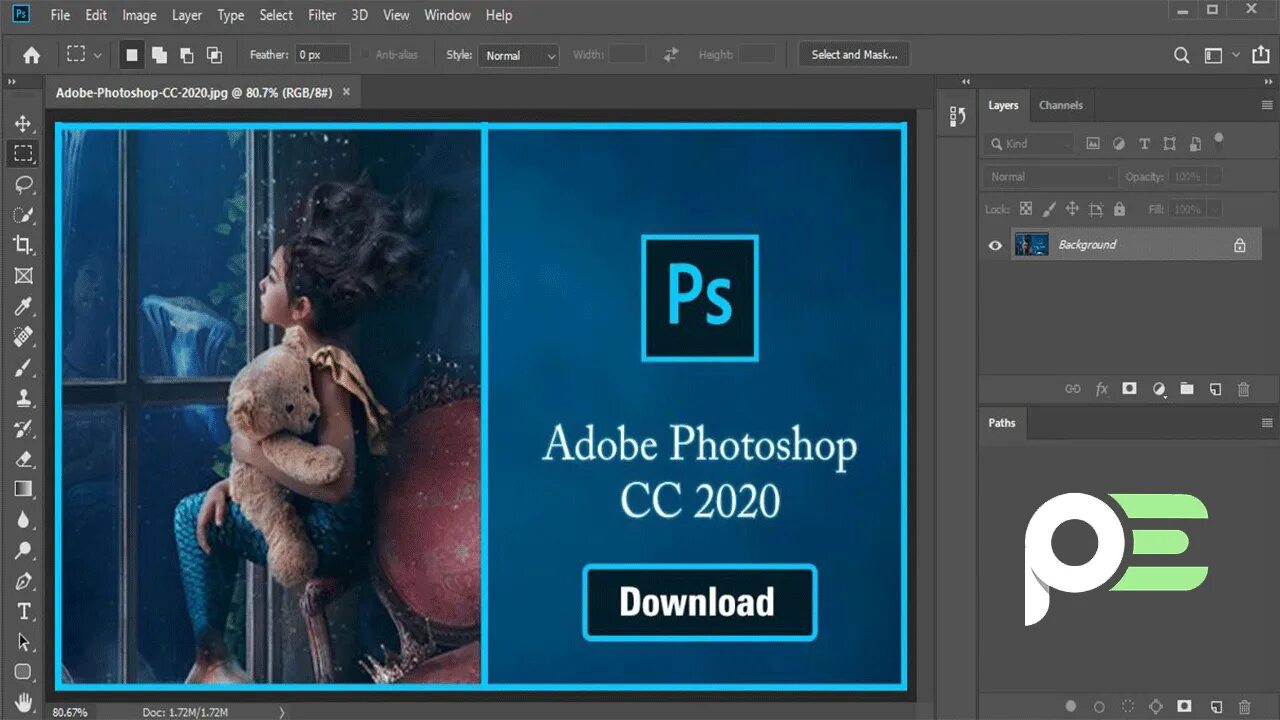Toggle adjustment layer filter
The image size is (1280, 720).
tap(1119, 144)
